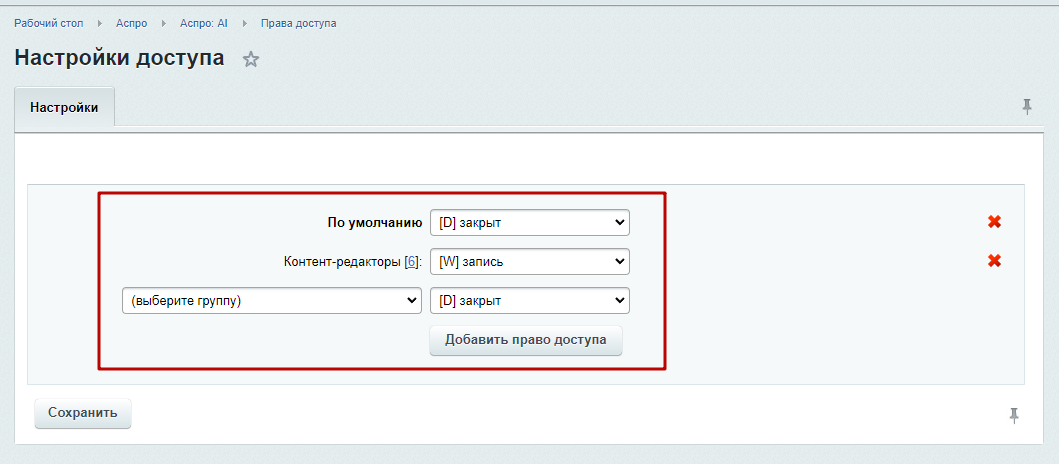Open the arrow menu after Рабочий стол breadcrumb

click(100, 24)
